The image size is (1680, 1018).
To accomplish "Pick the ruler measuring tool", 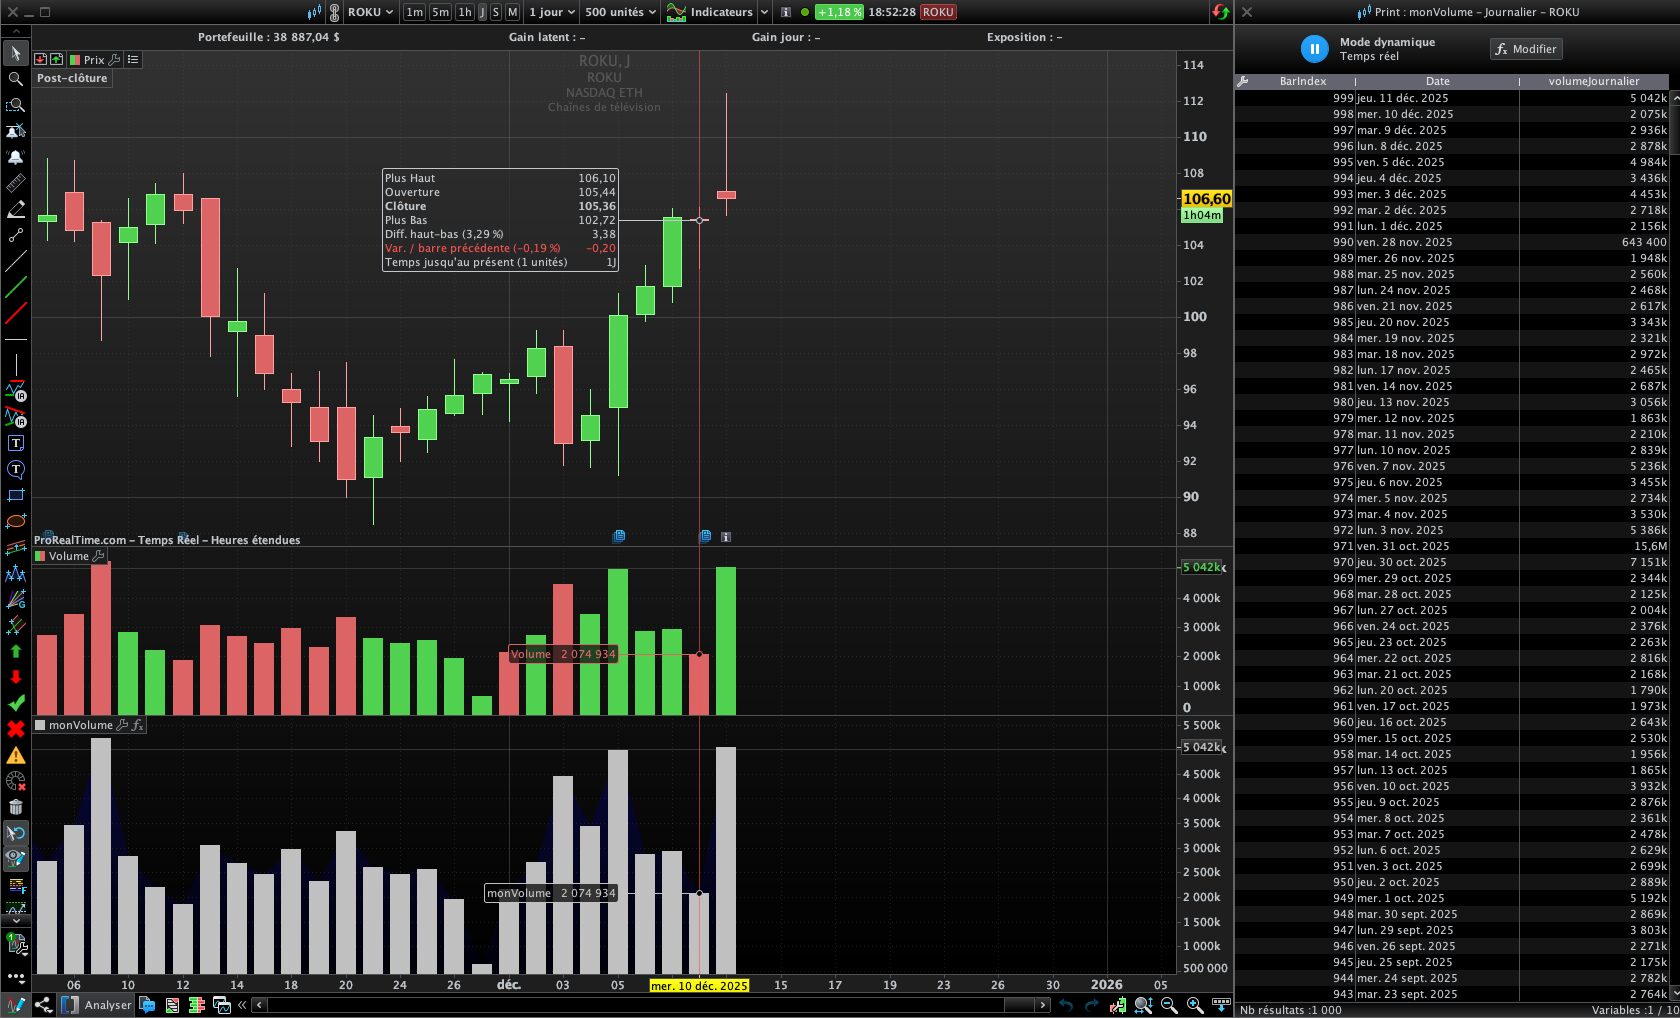I will 16,183.
